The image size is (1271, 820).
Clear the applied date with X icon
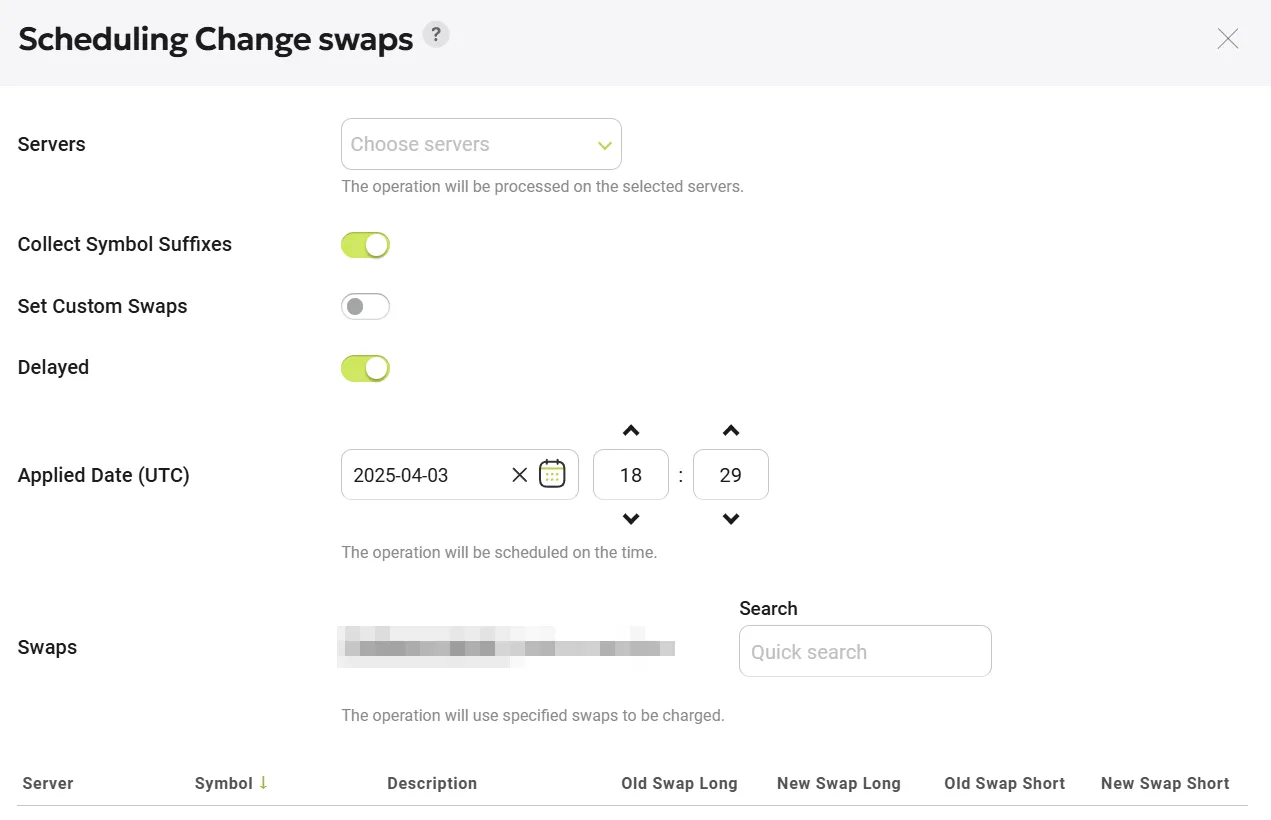coord(519,475)
